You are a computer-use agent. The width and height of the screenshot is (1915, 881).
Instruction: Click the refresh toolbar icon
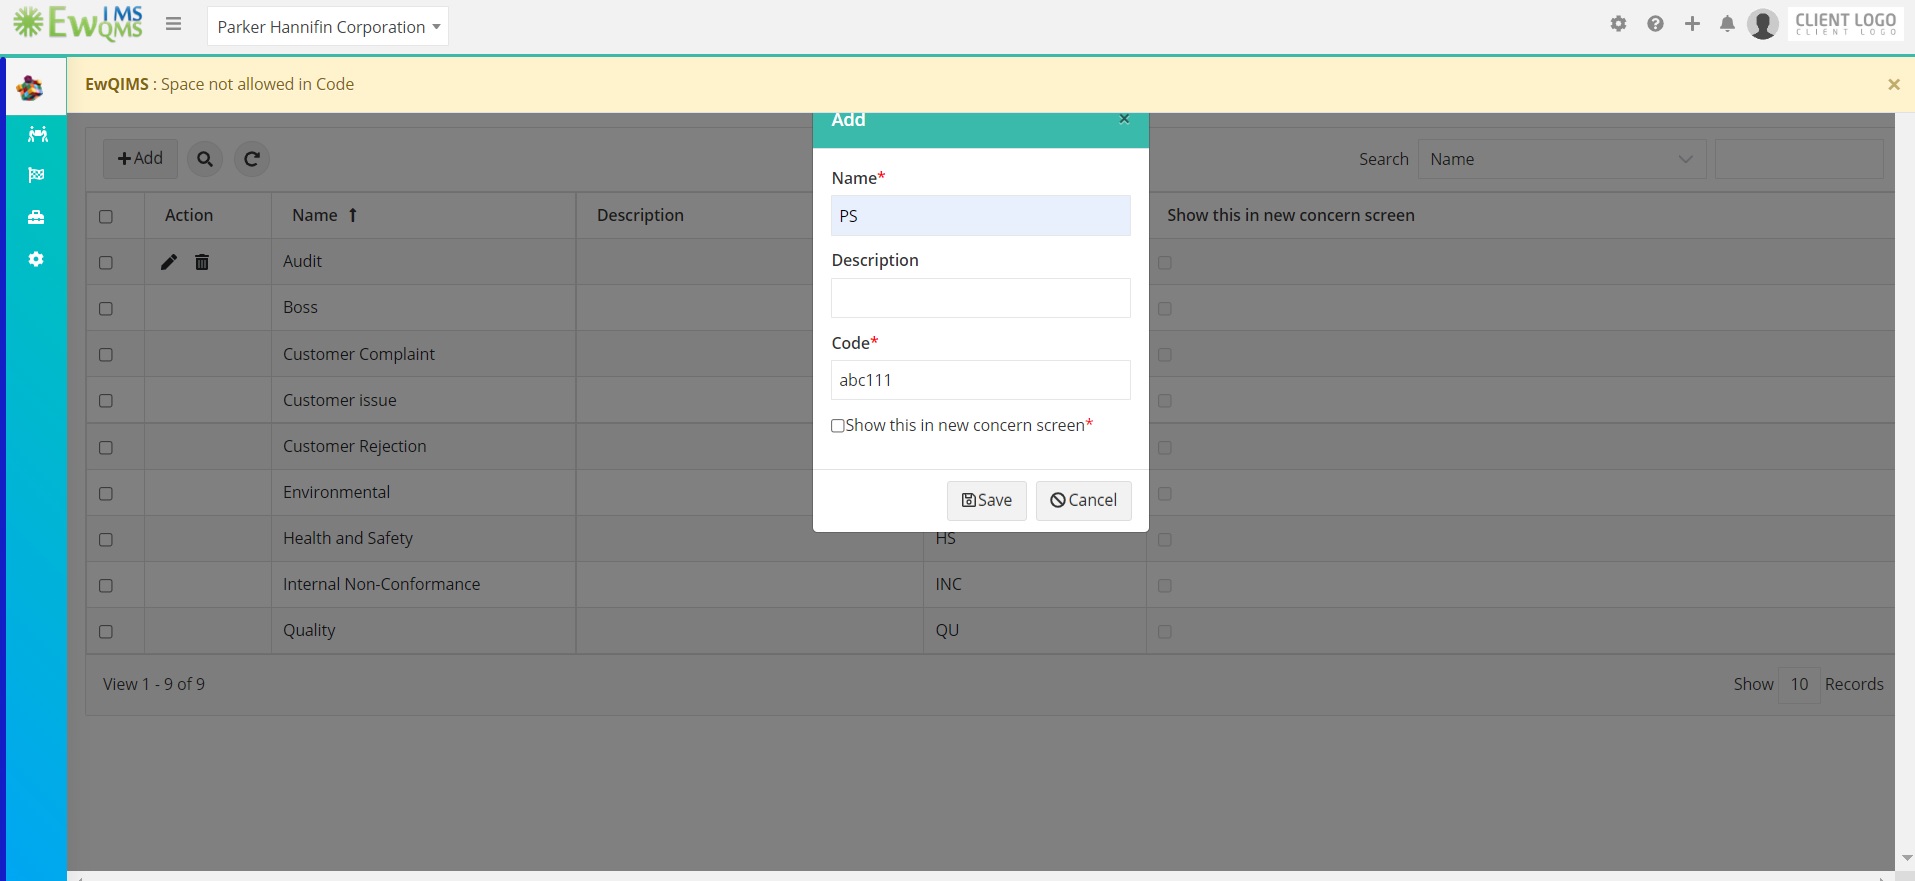pos(252,159)
